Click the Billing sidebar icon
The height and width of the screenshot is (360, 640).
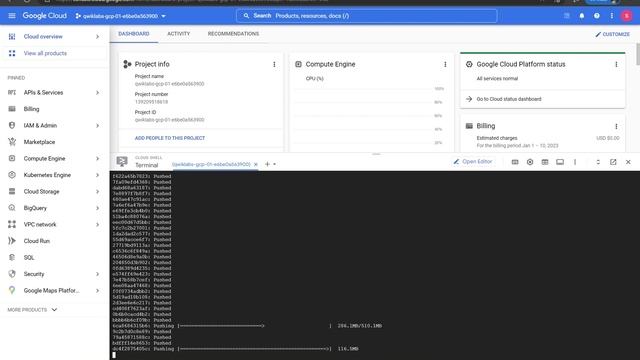pyautogui.click(x=12, y=109)
